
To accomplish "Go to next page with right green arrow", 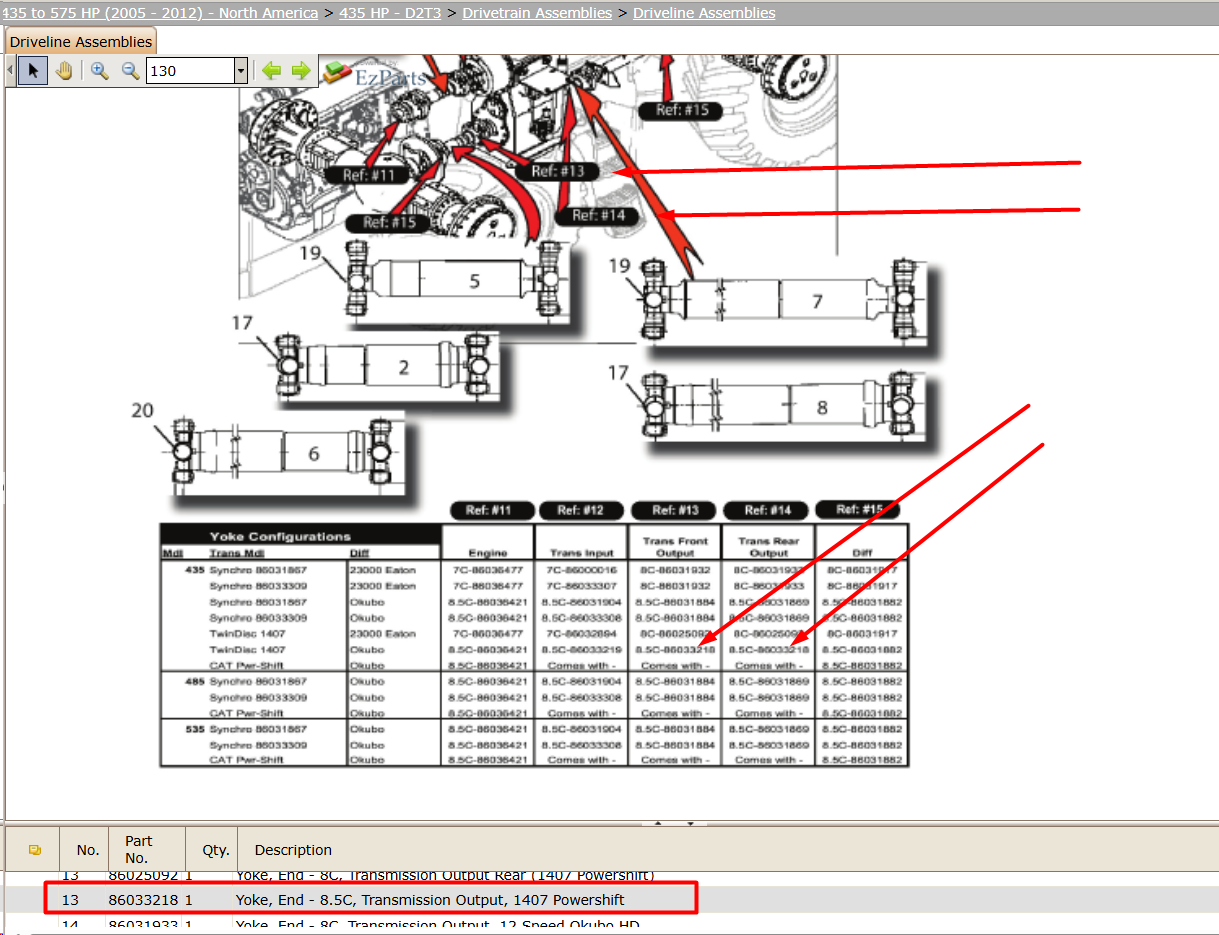I will click(x=301, y=71).
